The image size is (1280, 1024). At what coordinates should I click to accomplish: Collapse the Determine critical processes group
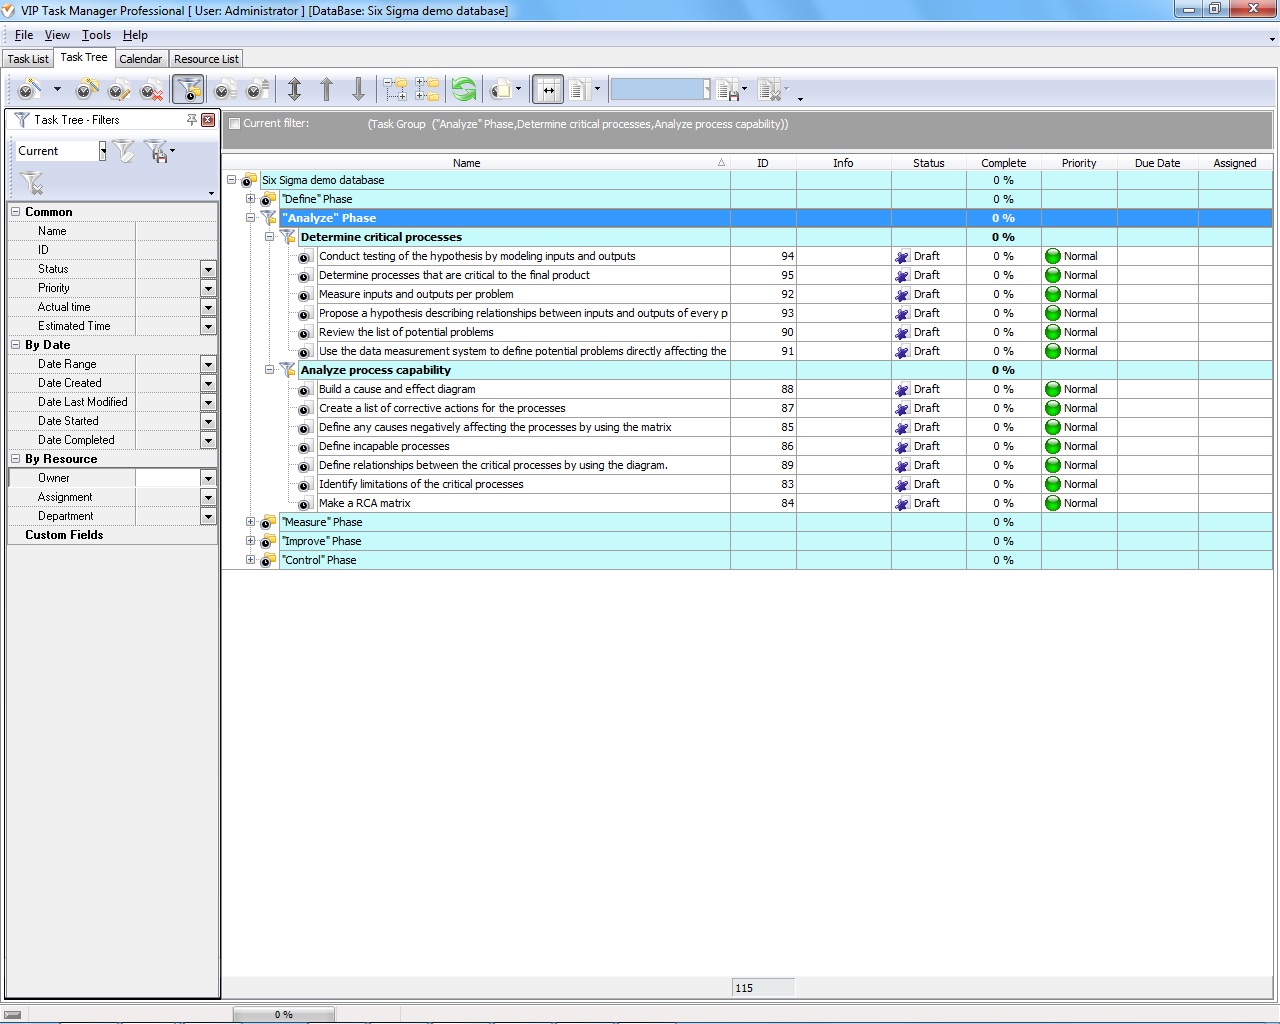pyautogui.click(x=269, y=237)
